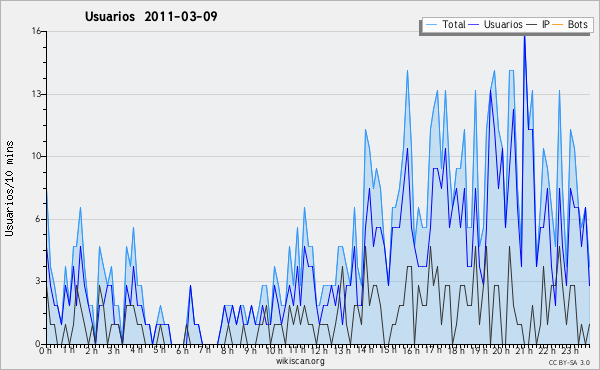Screen dimensions: 600x370
Task: Click the y-axis value 10
Action: (36, 156)
